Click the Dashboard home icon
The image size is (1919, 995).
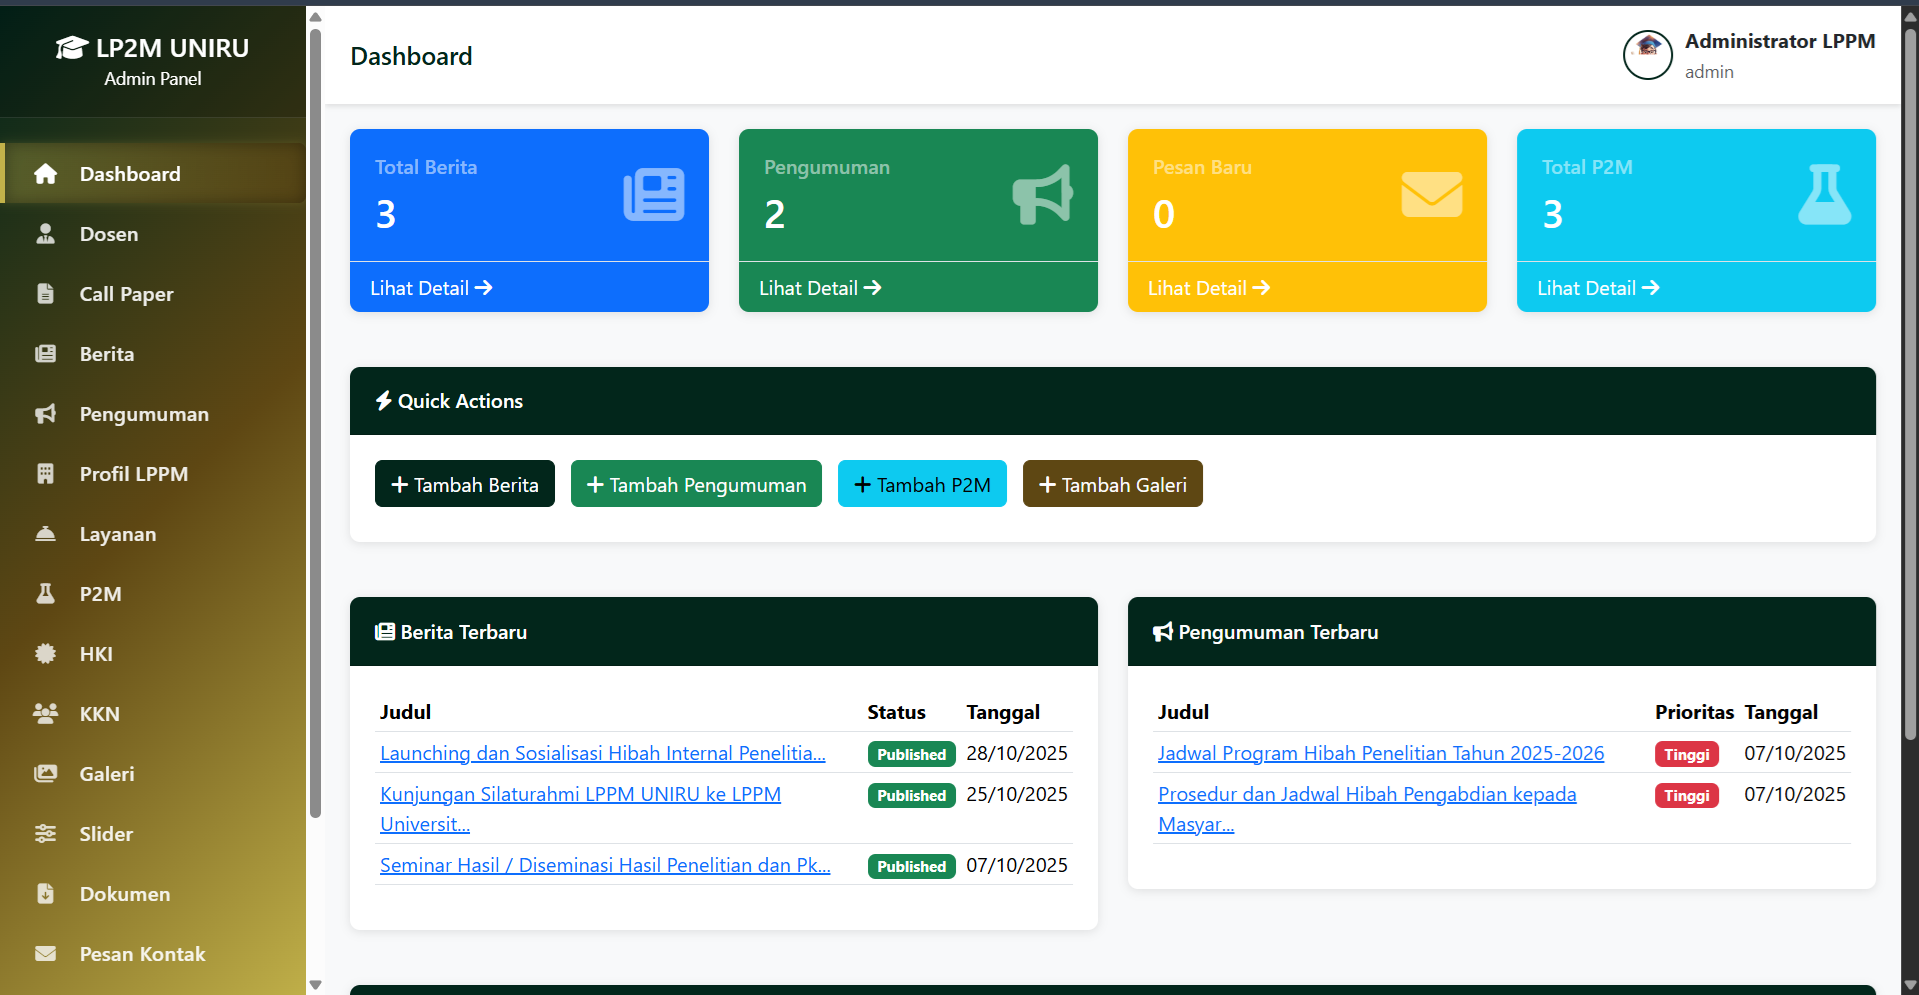(46, 173)
